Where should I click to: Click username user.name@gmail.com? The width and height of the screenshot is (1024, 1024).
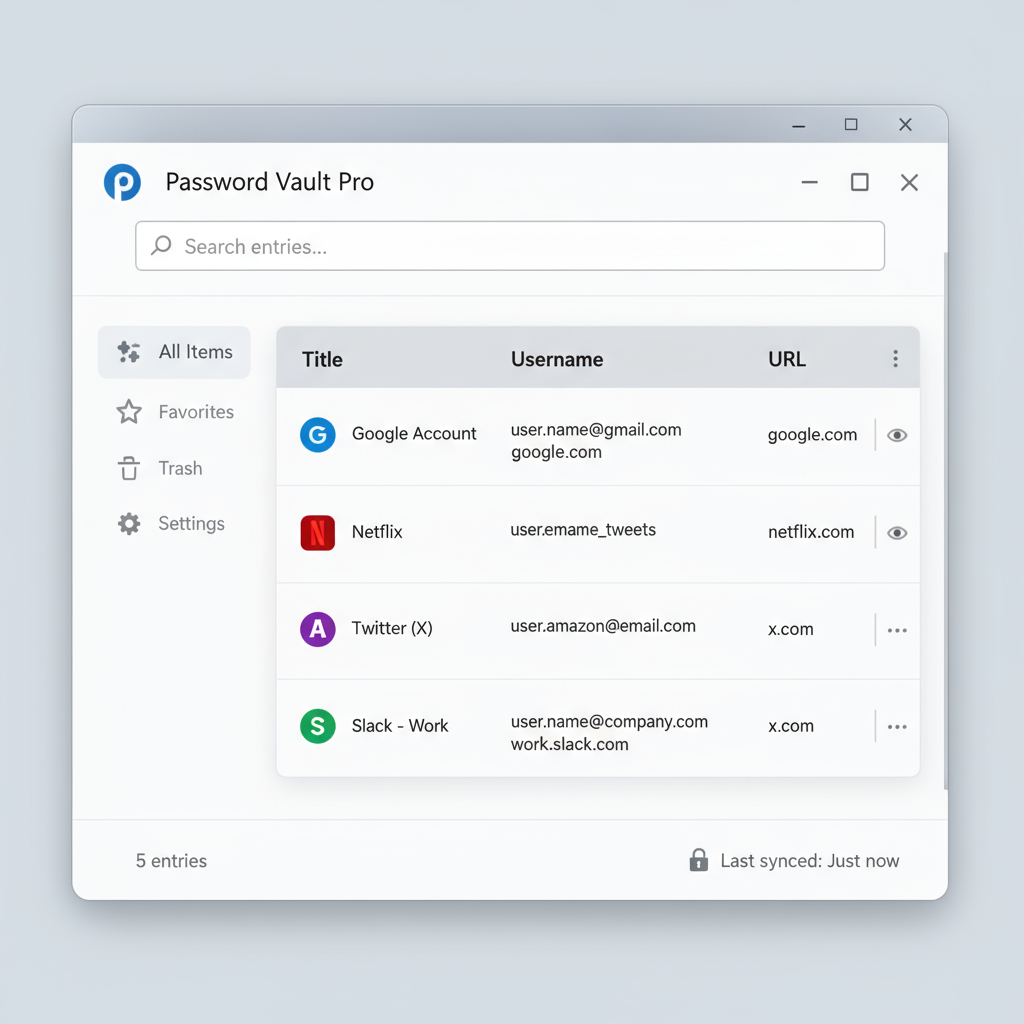pyautogui.click(x=596, y=430)
